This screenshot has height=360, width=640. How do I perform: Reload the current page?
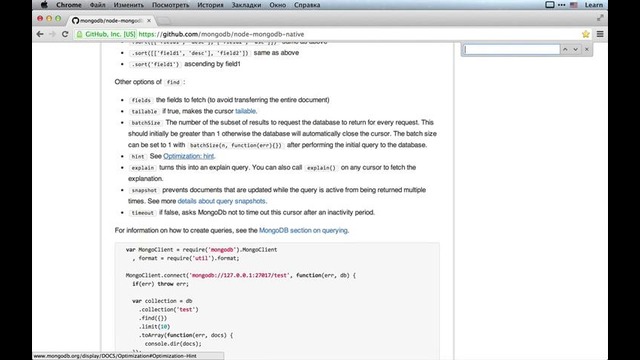coord(65,34)
